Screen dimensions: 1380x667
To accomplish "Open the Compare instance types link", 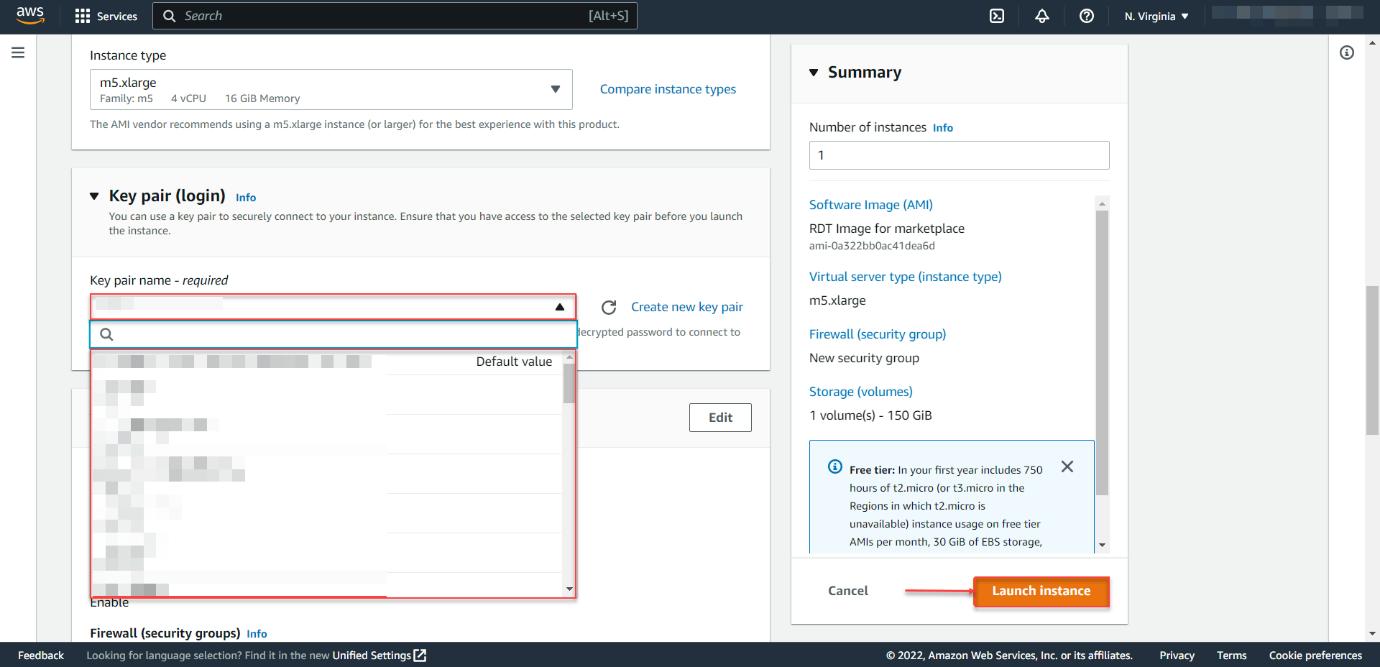I will point(667,89).
